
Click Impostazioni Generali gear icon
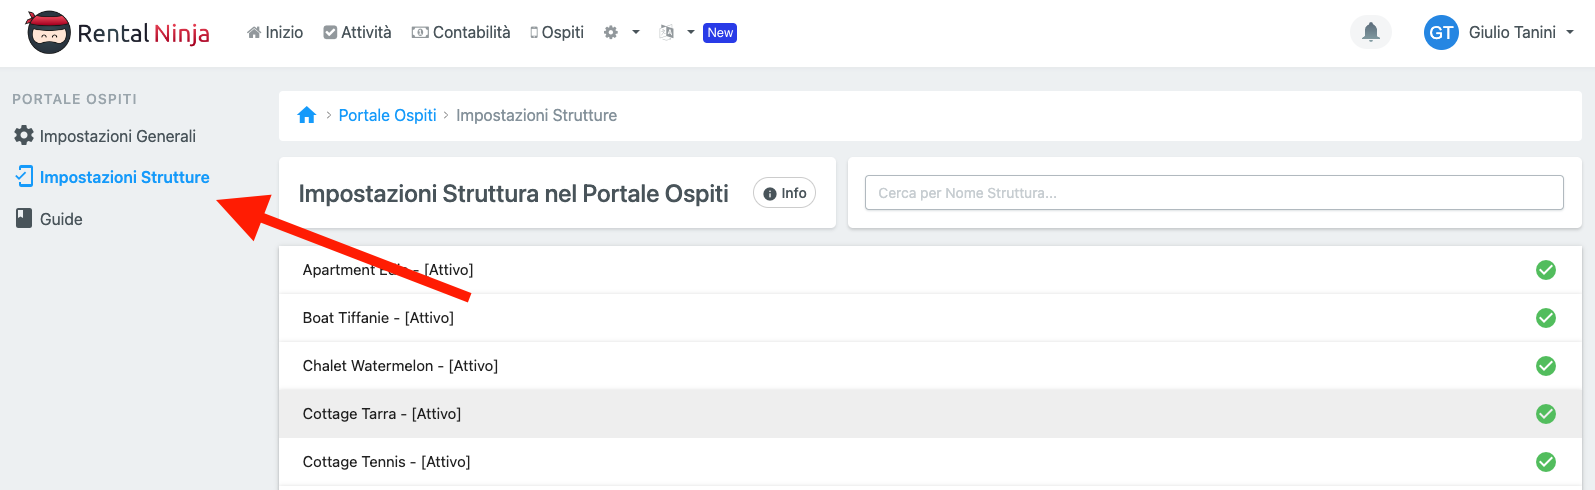24,135
